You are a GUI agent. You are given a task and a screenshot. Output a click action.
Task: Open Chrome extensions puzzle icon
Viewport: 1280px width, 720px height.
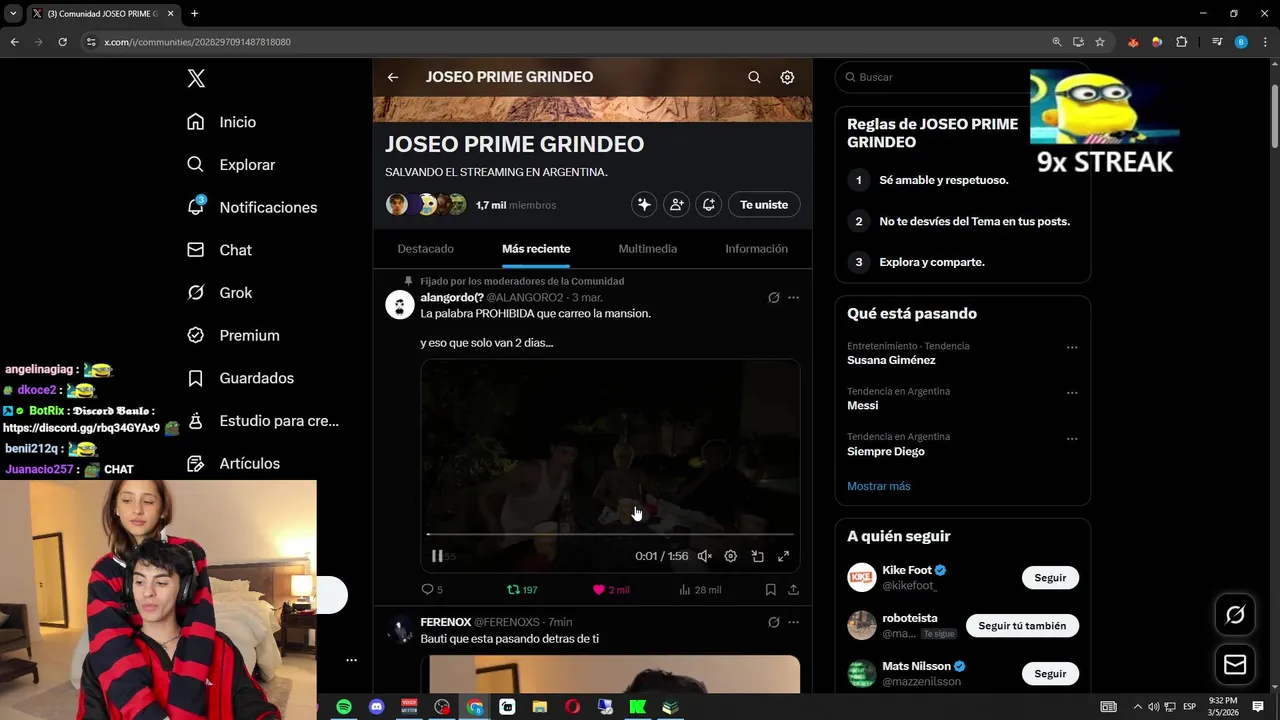(x=1181, y=42)
